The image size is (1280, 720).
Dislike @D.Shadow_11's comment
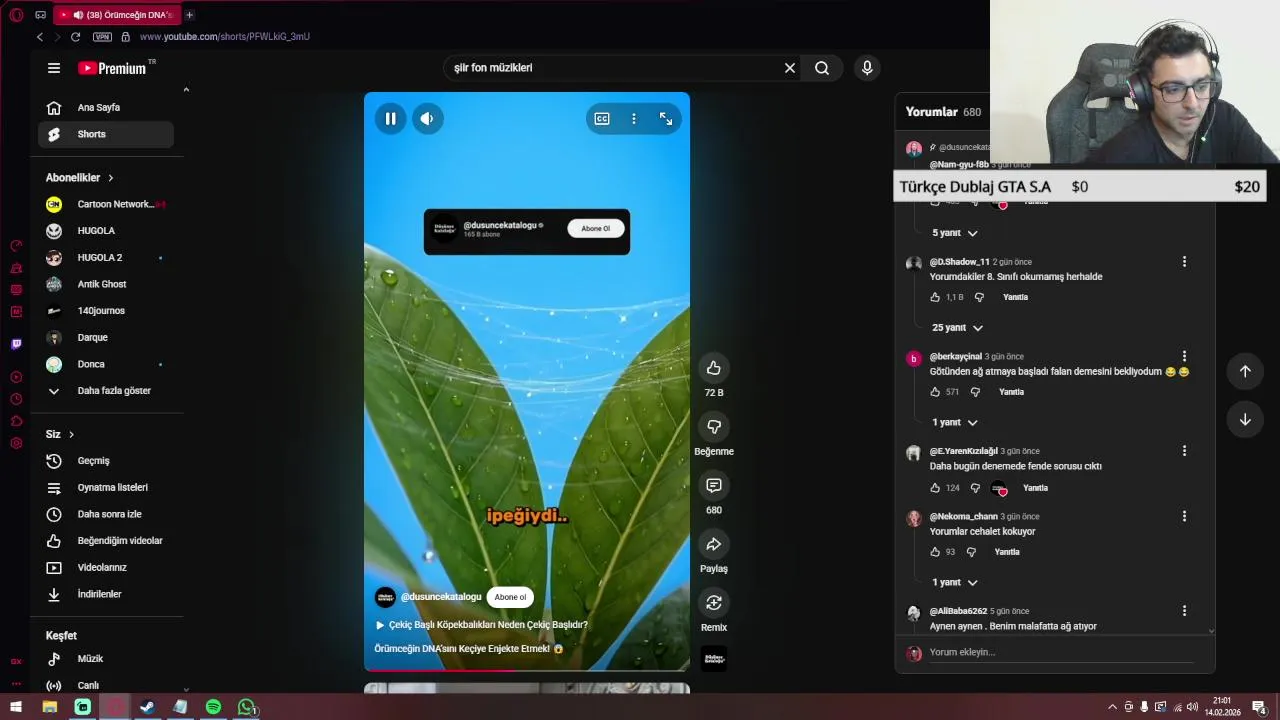coord(979,297)
